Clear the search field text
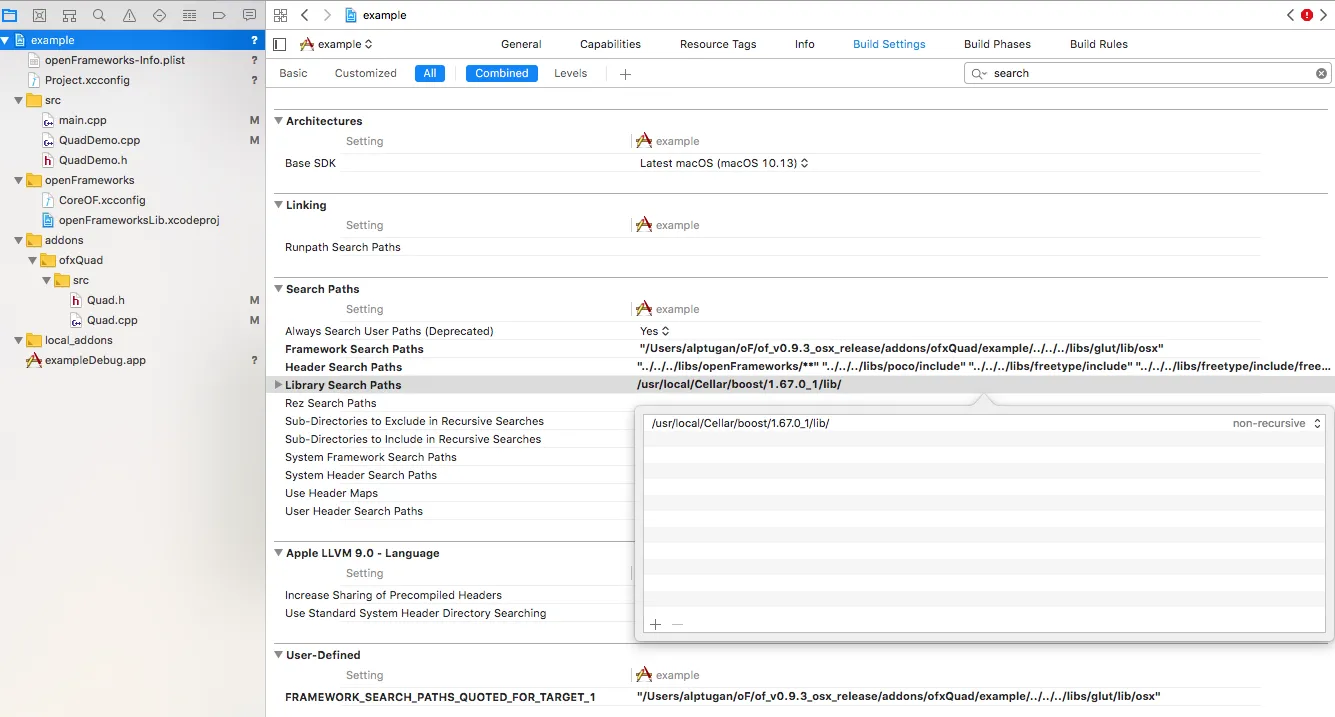Viewport: 1335px width, 717px height. click(x=1321, y=73)
